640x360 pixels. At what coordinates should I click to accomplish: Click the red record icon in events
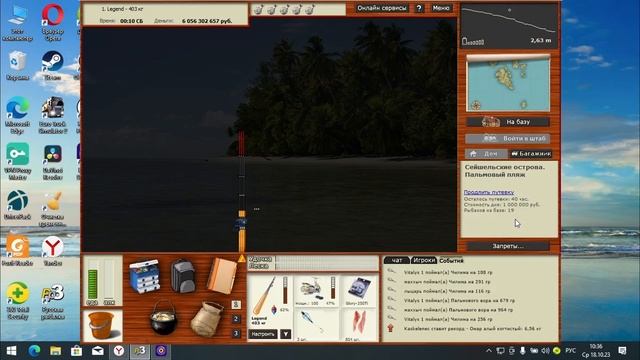[391, 328]
